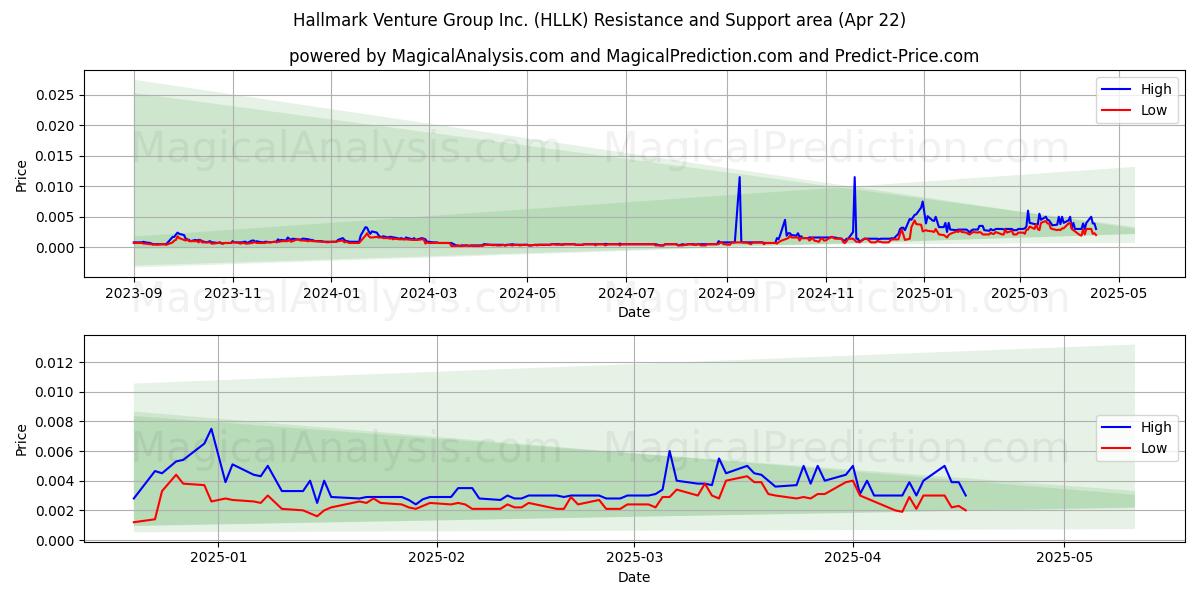Click the September 2024 price spike peak
This screenshot has height=600, width=1200.
tap(739, 177)
